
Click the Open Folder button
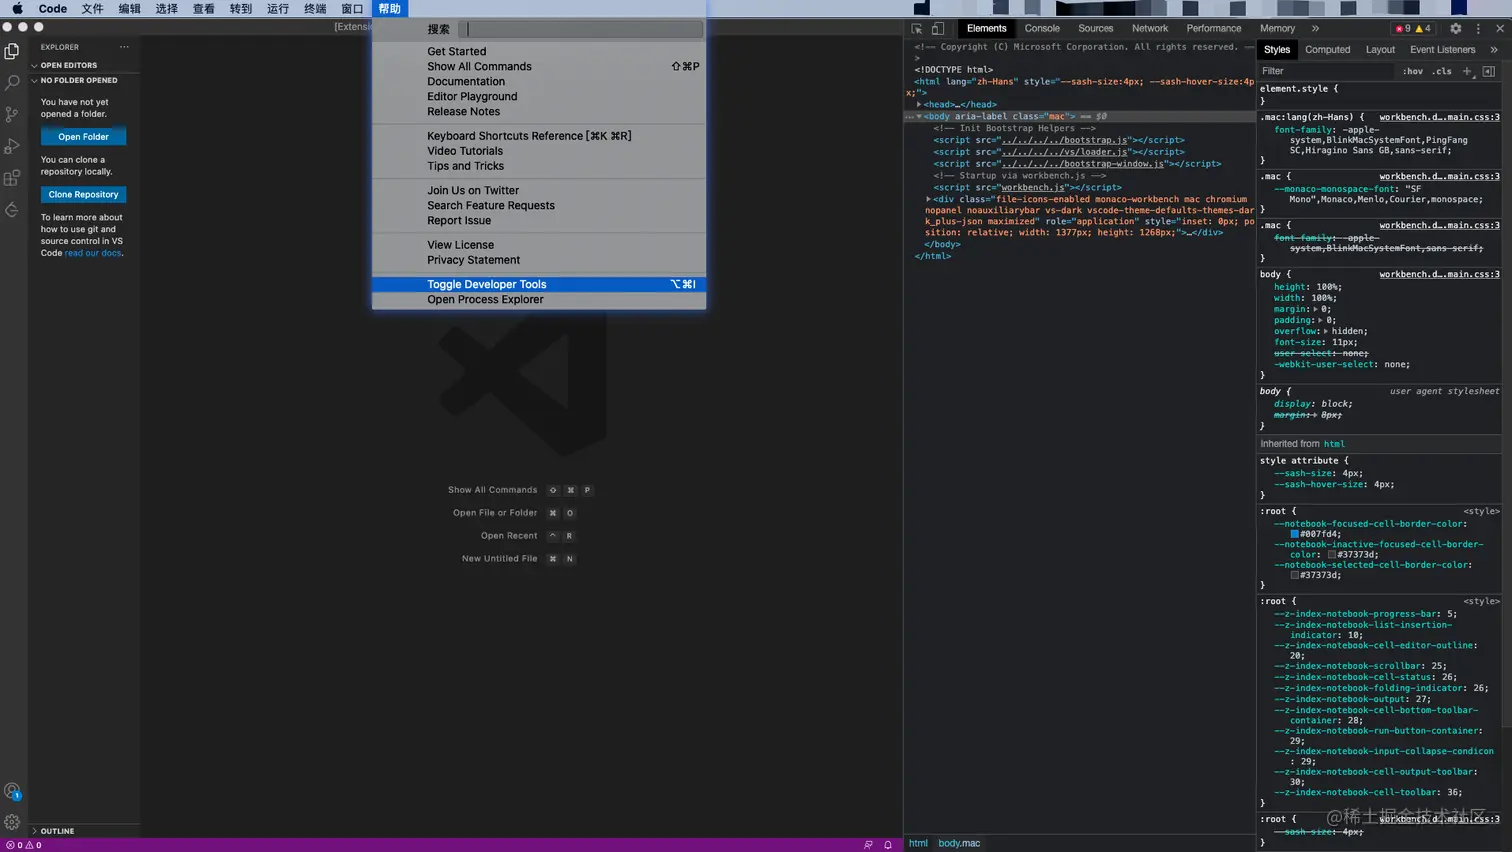83,137
